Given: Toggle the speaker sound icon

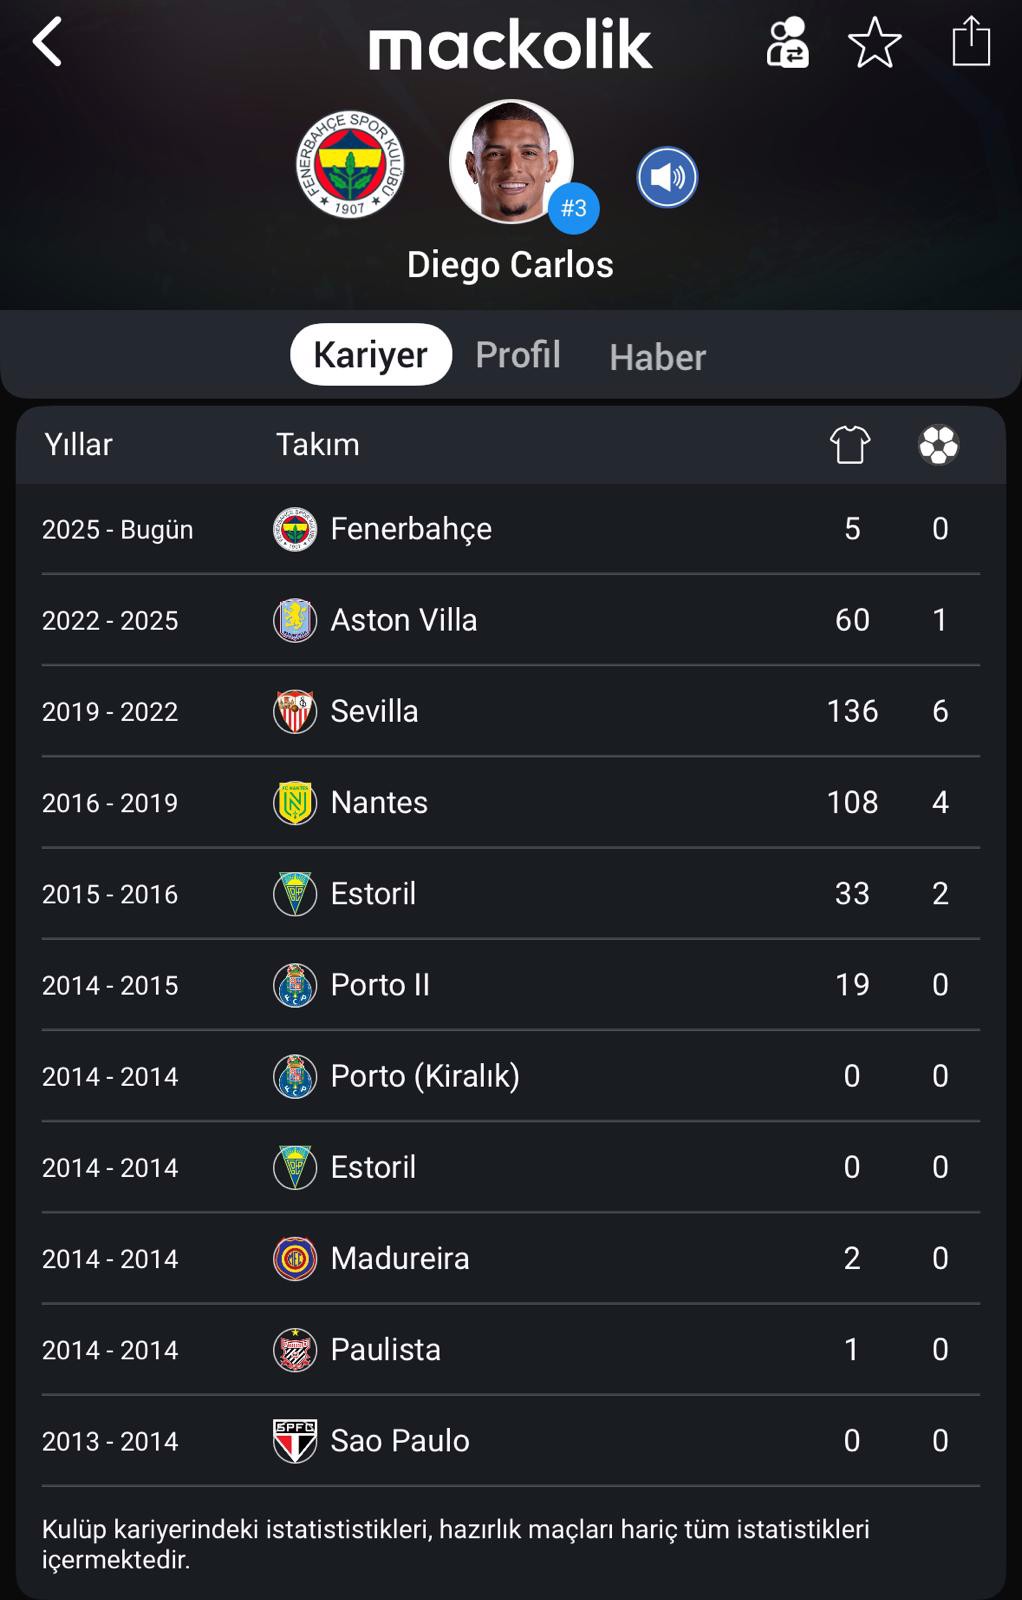Looking at the screenshot, I should 667,177.
